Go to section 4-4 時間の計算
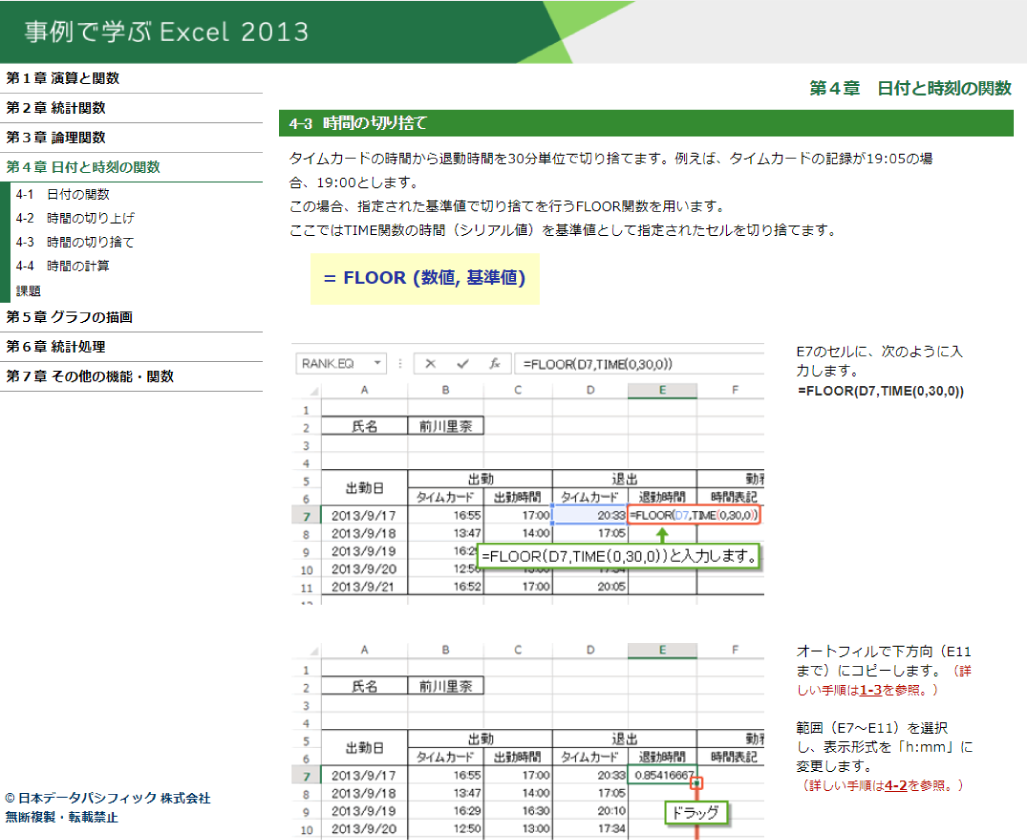Viewport: 1027px width, 840px height. 63,265
